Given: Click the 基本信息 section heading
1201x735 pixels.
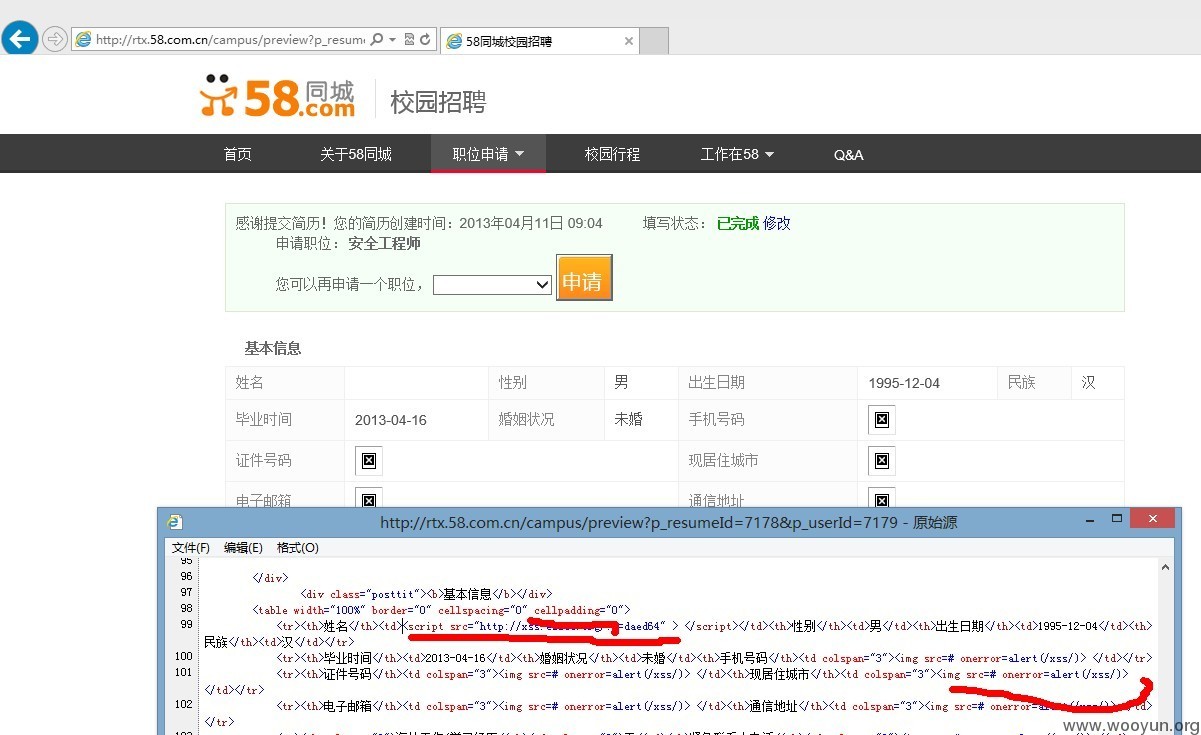Looking at the screenshot, I should (x=273, y=348).
